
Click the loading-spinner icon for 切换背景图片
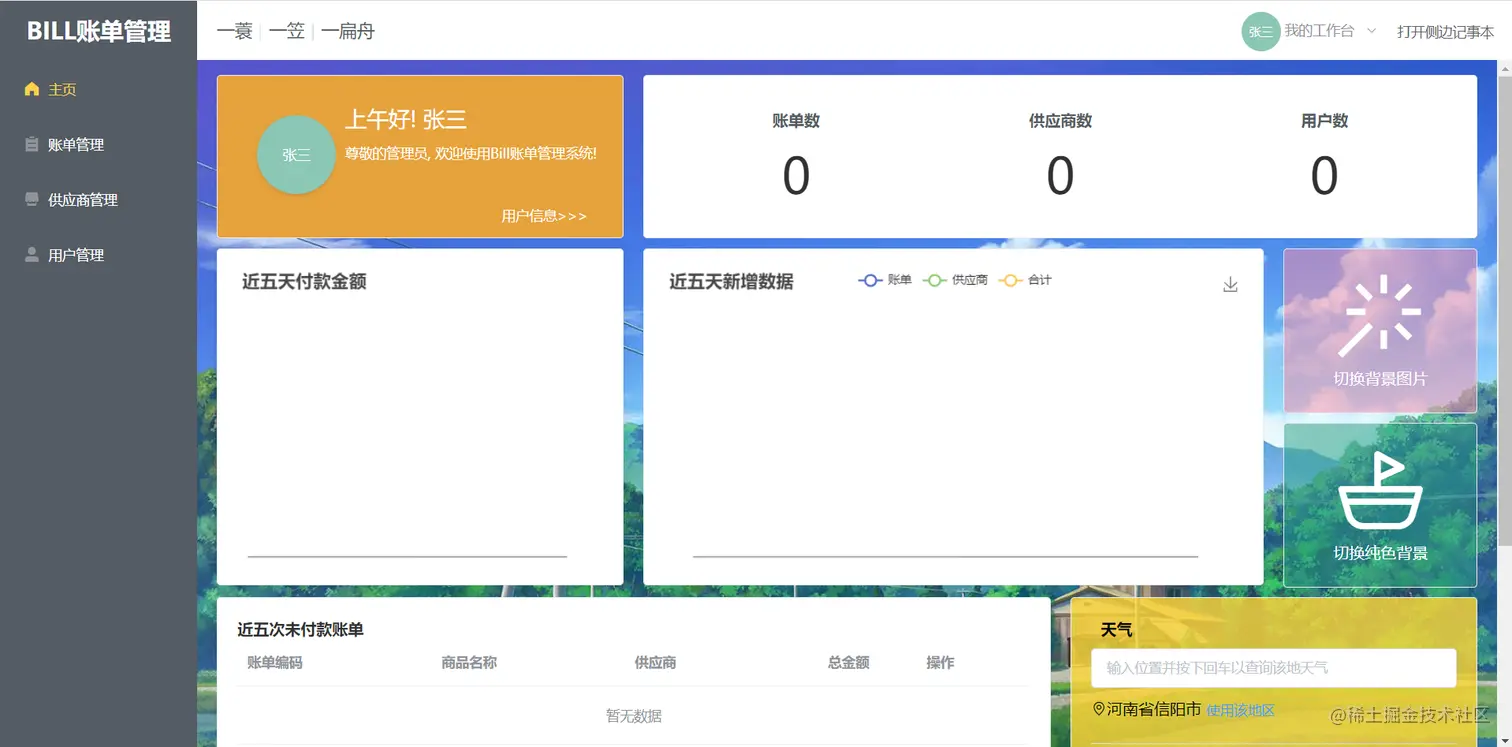click(x=1380, y=314)
